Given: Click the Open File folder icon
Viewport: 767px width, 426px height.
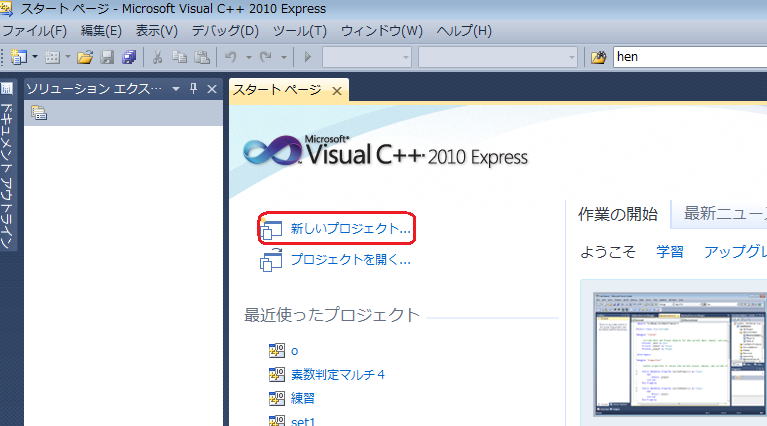Looking at the screenshot, I should (85, 57).
